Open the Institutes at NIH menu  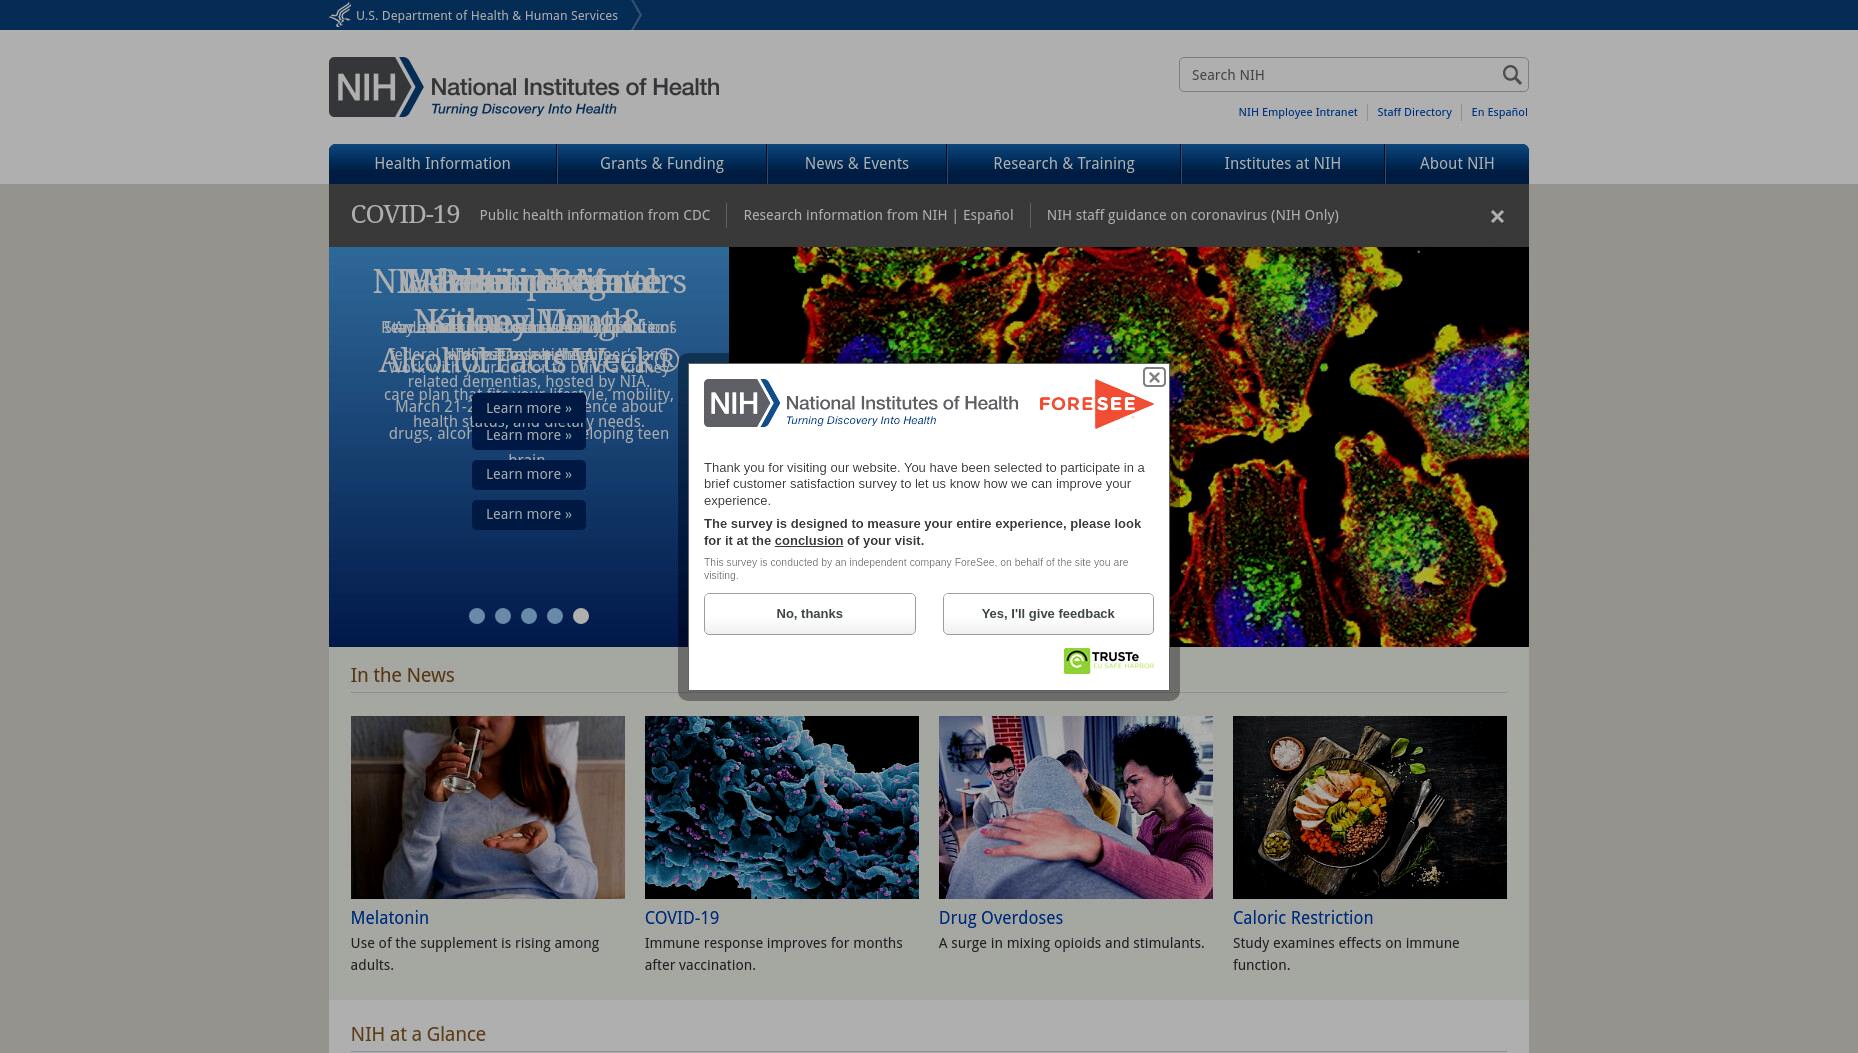click(1283, 164)
